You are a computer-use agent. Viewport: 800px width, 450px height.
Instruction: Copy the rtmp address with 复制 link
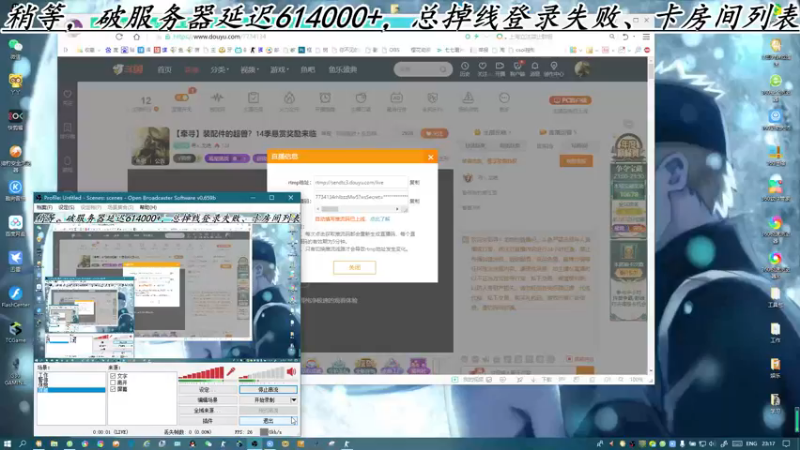pos(415,182)
